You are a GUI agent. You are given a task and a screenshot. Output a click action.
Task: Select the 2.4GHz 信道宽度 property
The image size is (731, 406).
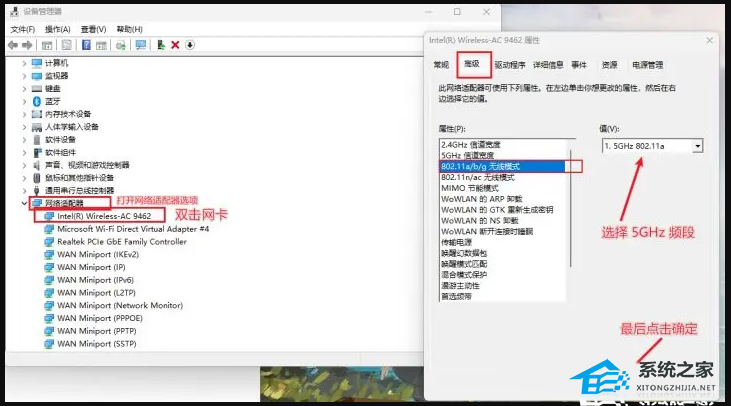tap(471, 145)
